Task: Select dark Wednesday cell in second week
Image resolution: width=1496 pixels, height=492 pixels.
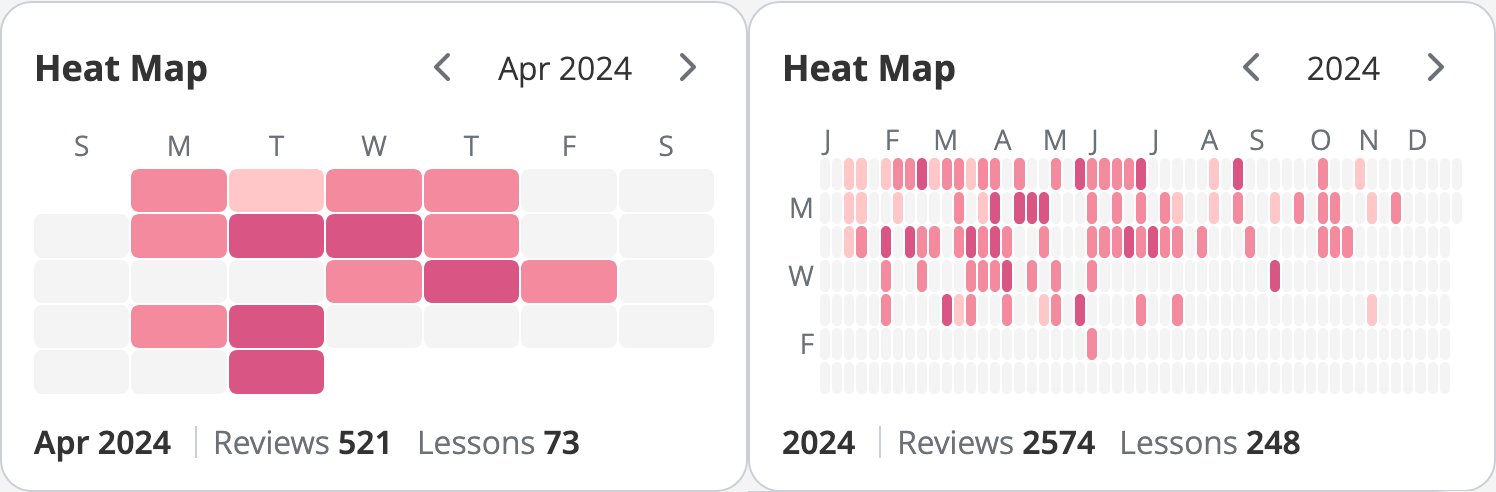Action: coord(373,236)
